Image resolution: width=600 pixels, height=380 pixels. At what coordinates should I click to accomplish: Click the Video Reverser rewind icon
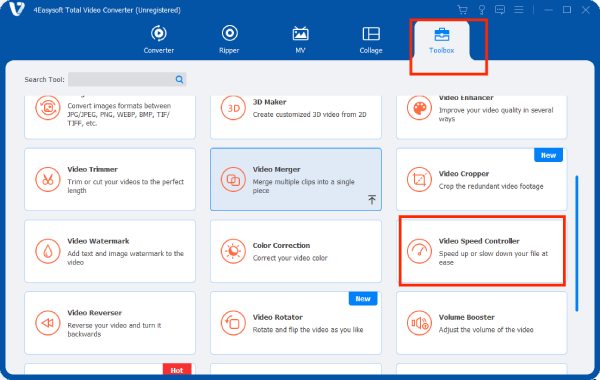[48, 323]
